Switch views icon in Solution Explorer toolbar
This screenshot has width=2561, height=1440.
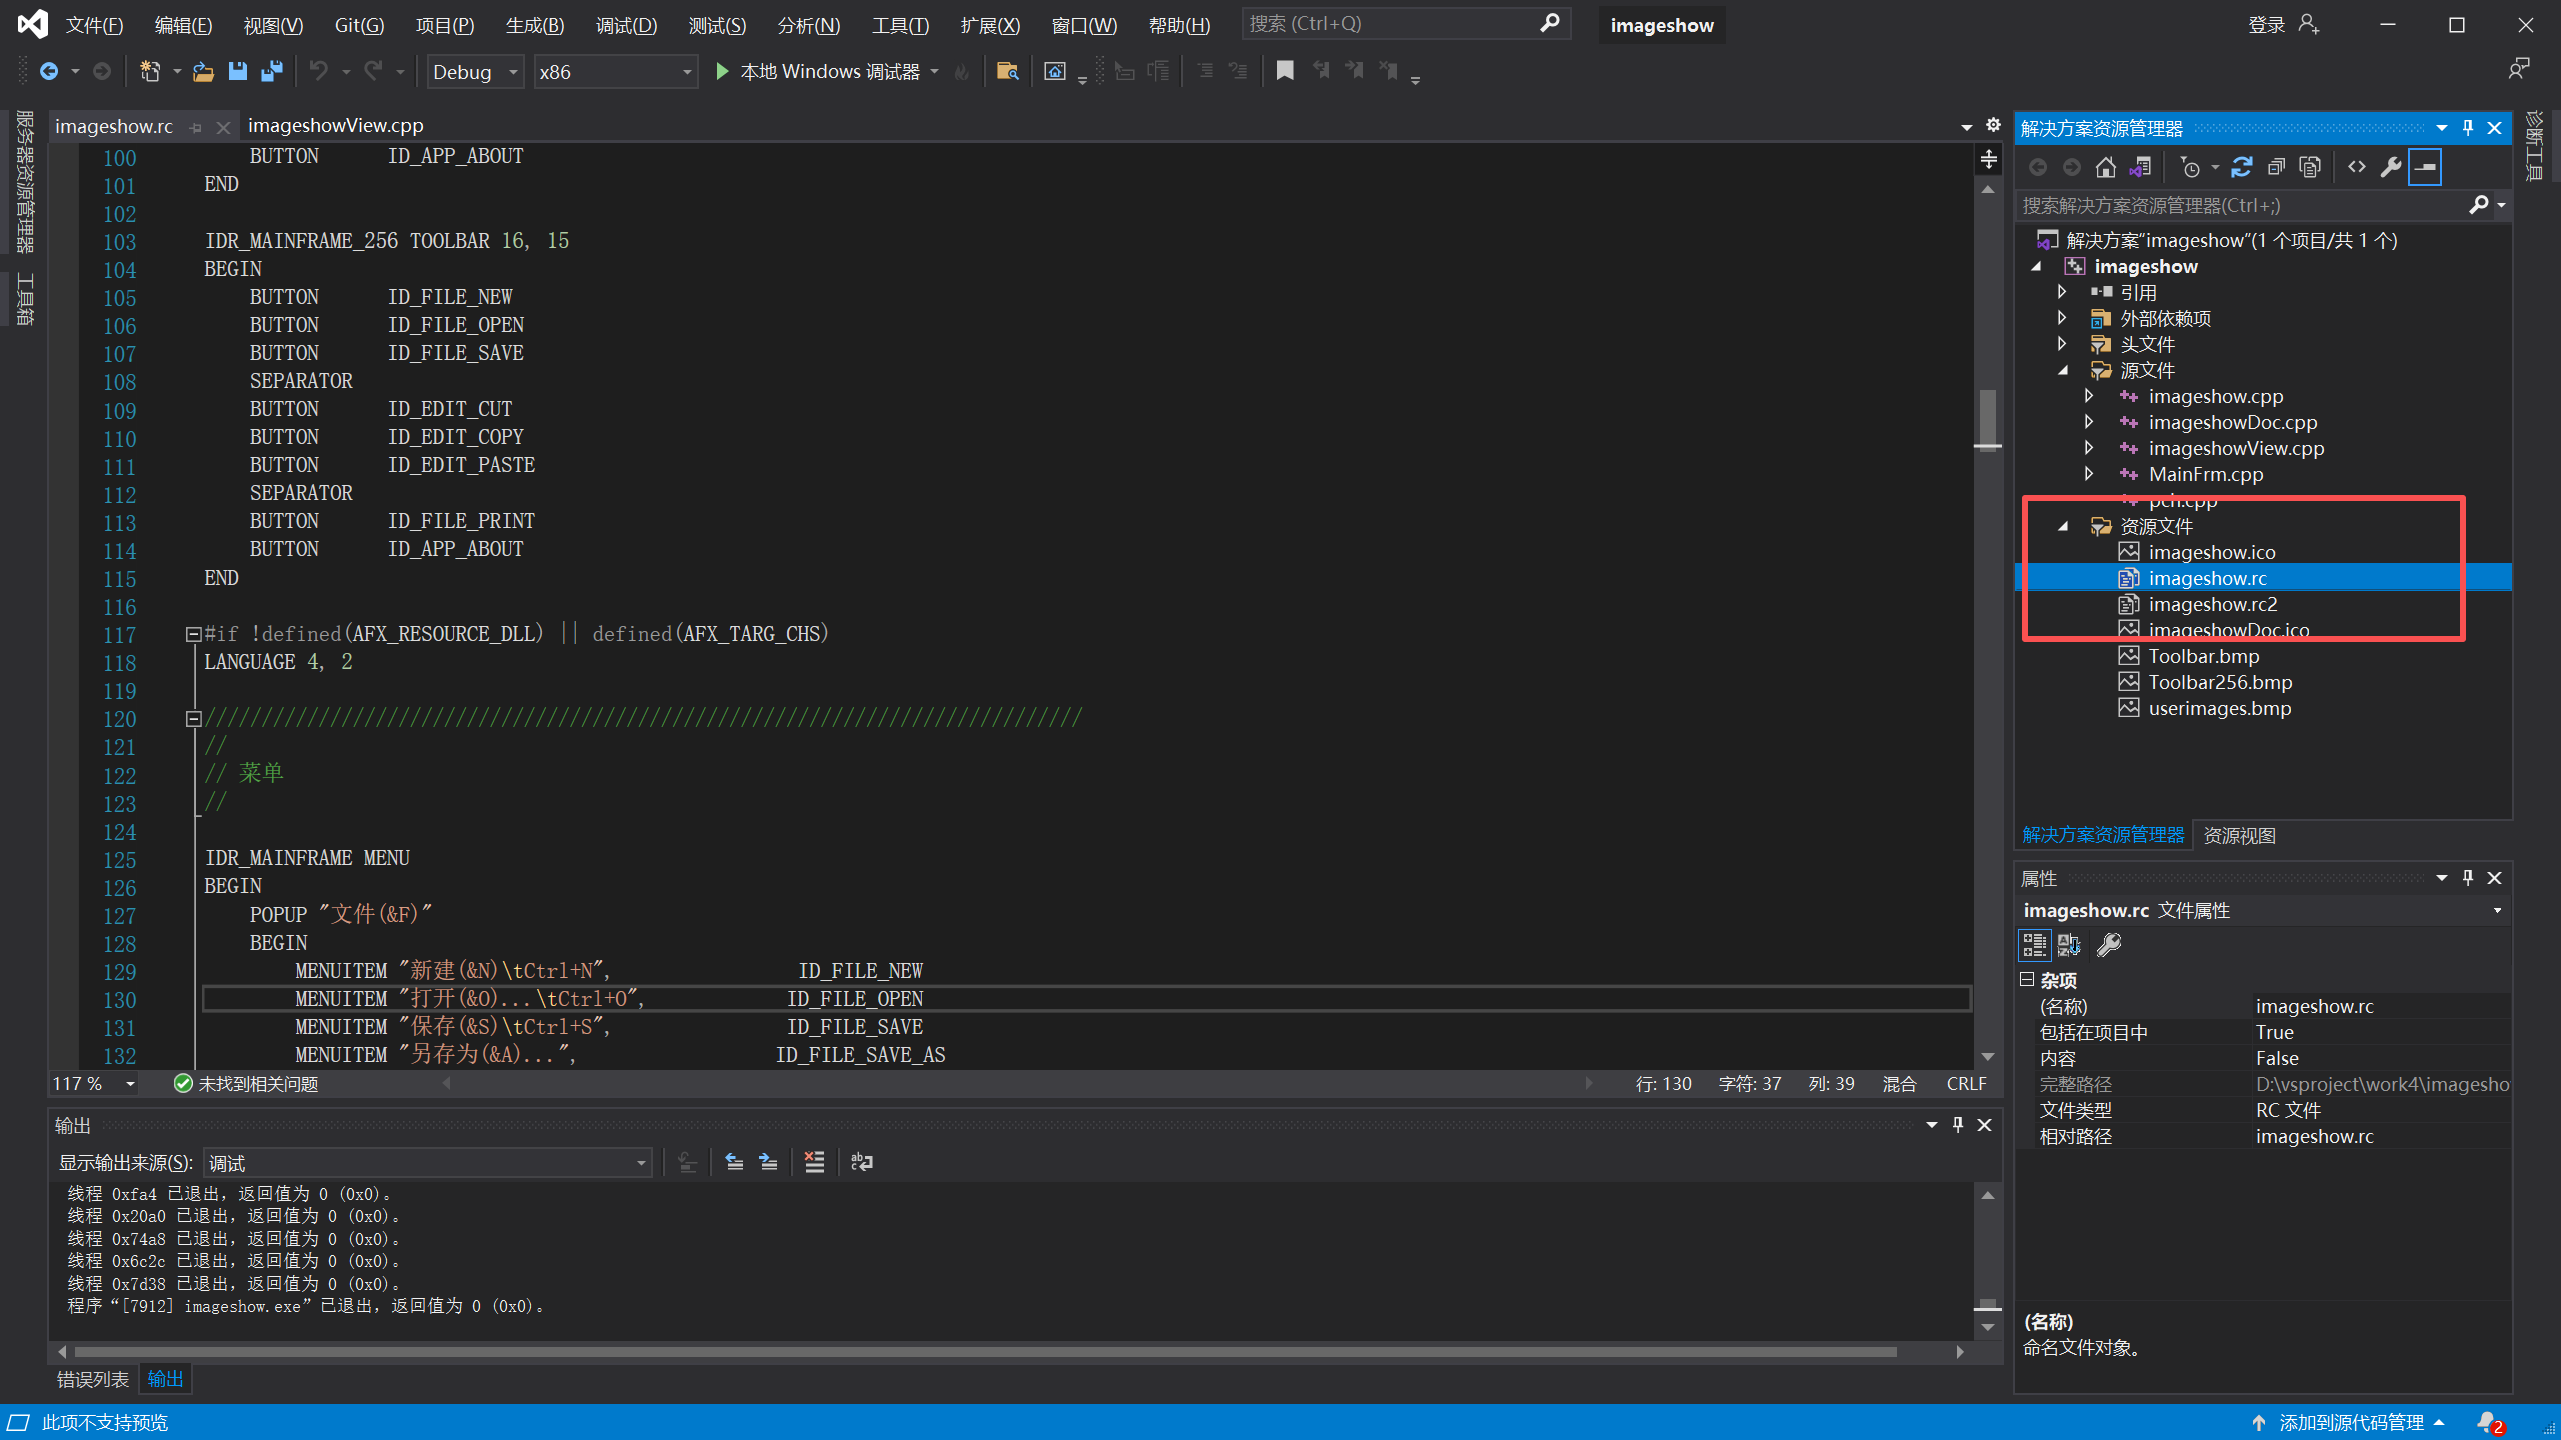2140,167
